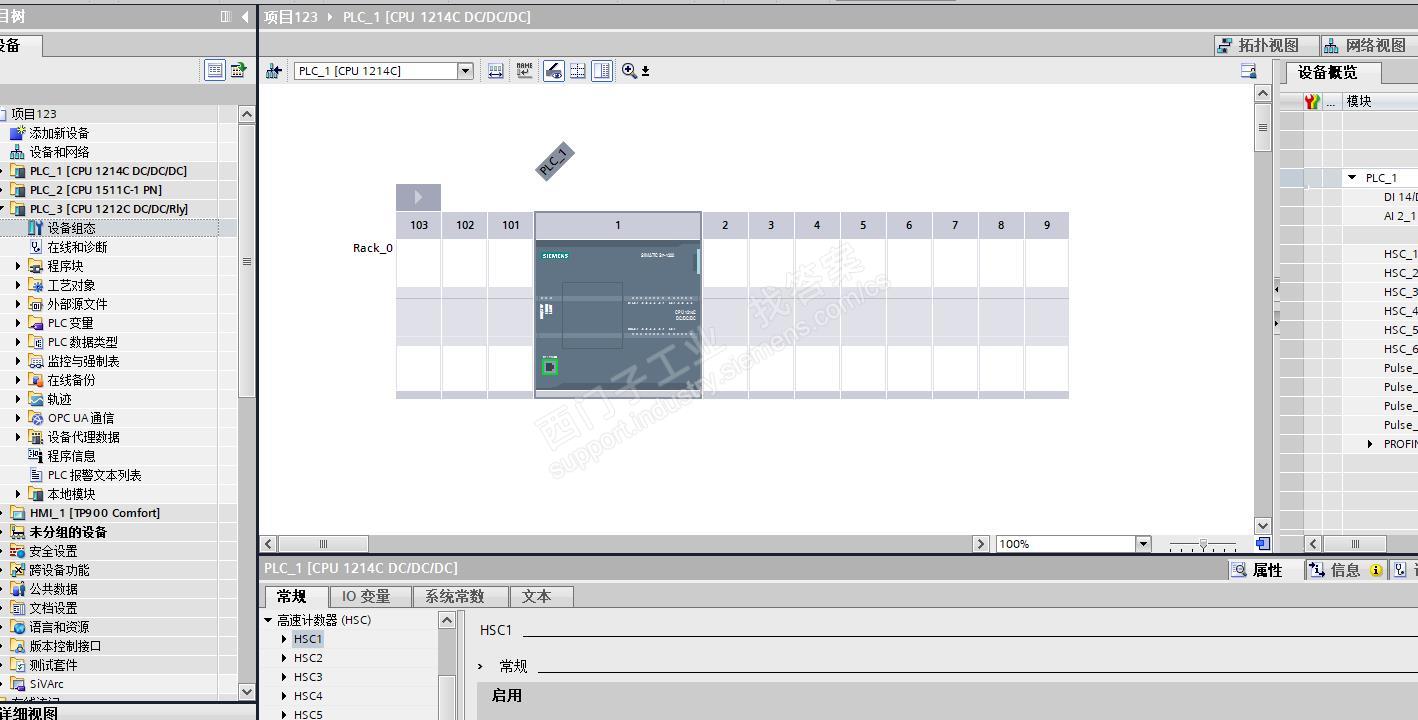
Task: Open the zoom options arrow next to magnifier
Action: (646, 71)
